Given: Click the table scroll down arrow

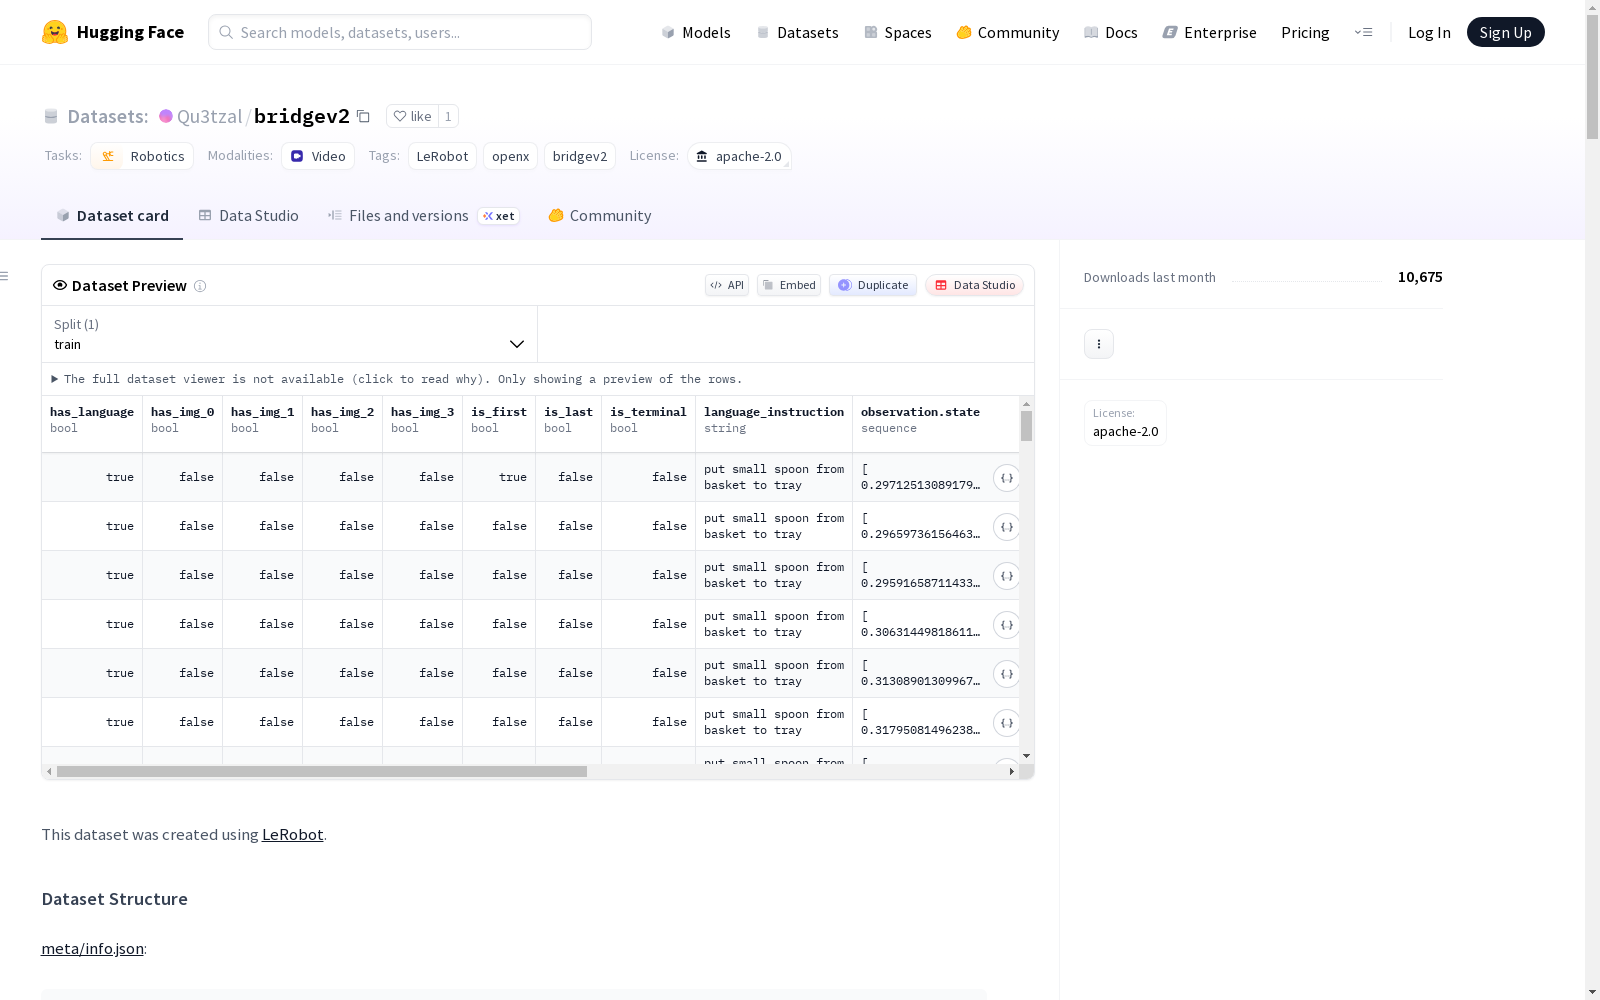Looking at the screenshot, I should 1026,756.
